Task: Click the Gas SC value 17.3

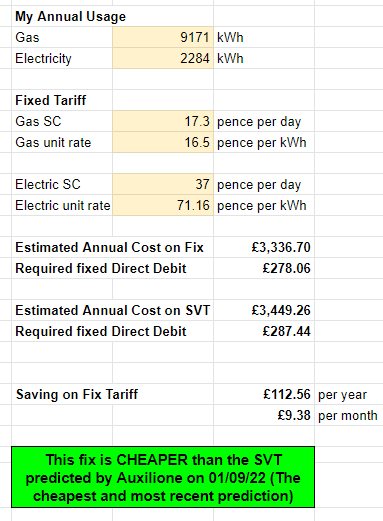Action: 163,121
